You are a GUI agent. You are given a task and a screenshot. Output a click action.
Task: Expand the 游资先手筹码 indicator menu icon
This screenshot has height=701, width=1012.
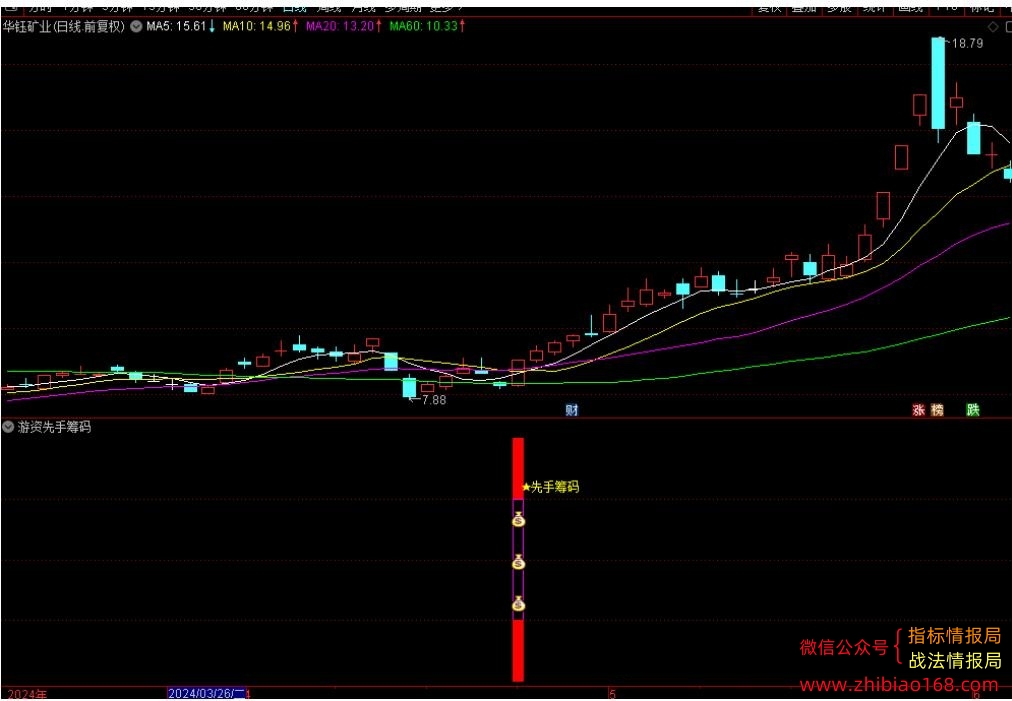coord(8,427)
